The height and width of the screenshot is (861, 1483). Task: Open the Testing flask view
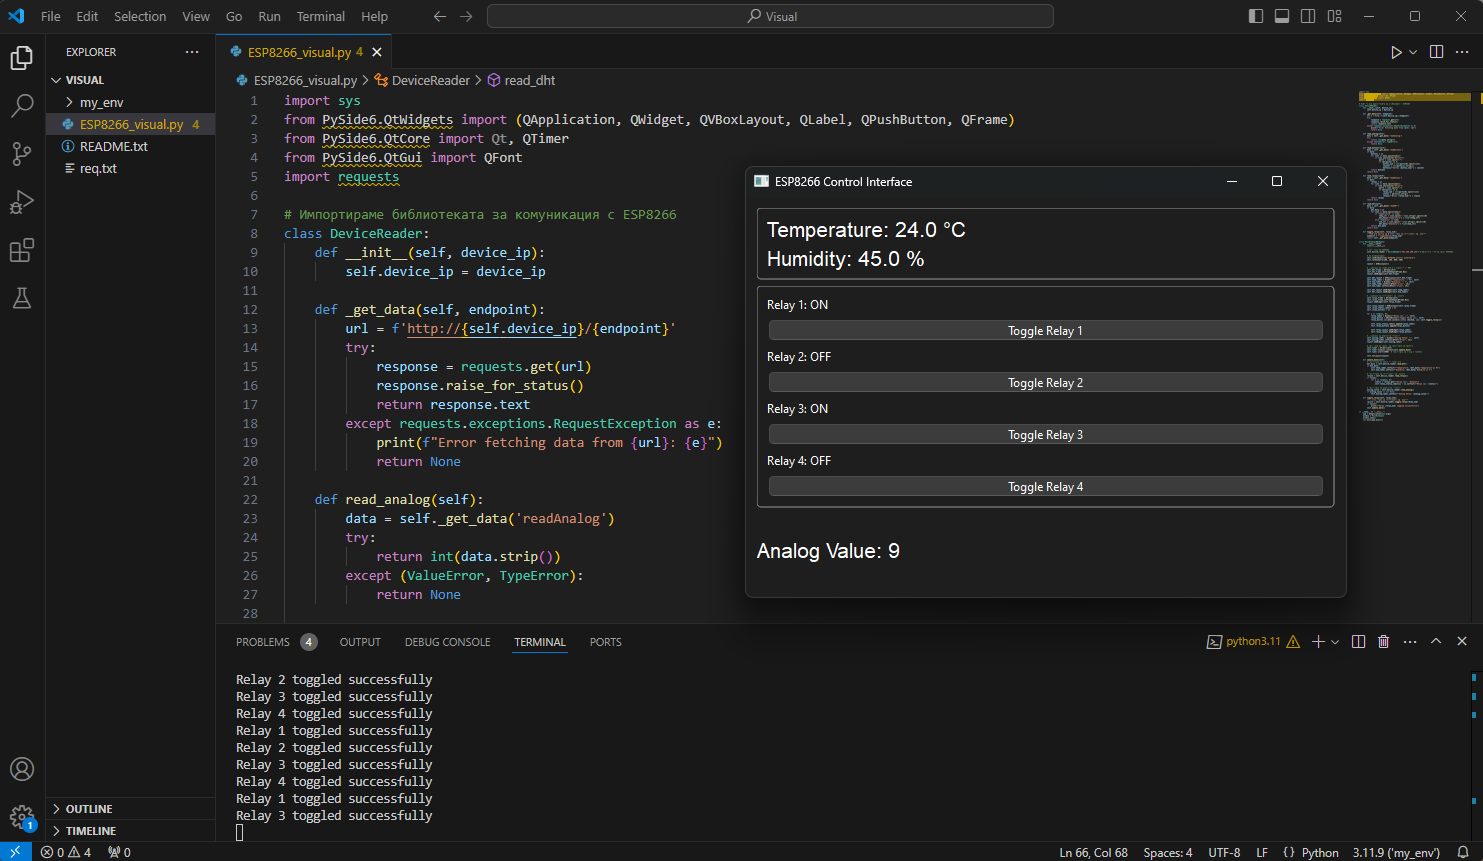tap(22, 297)
